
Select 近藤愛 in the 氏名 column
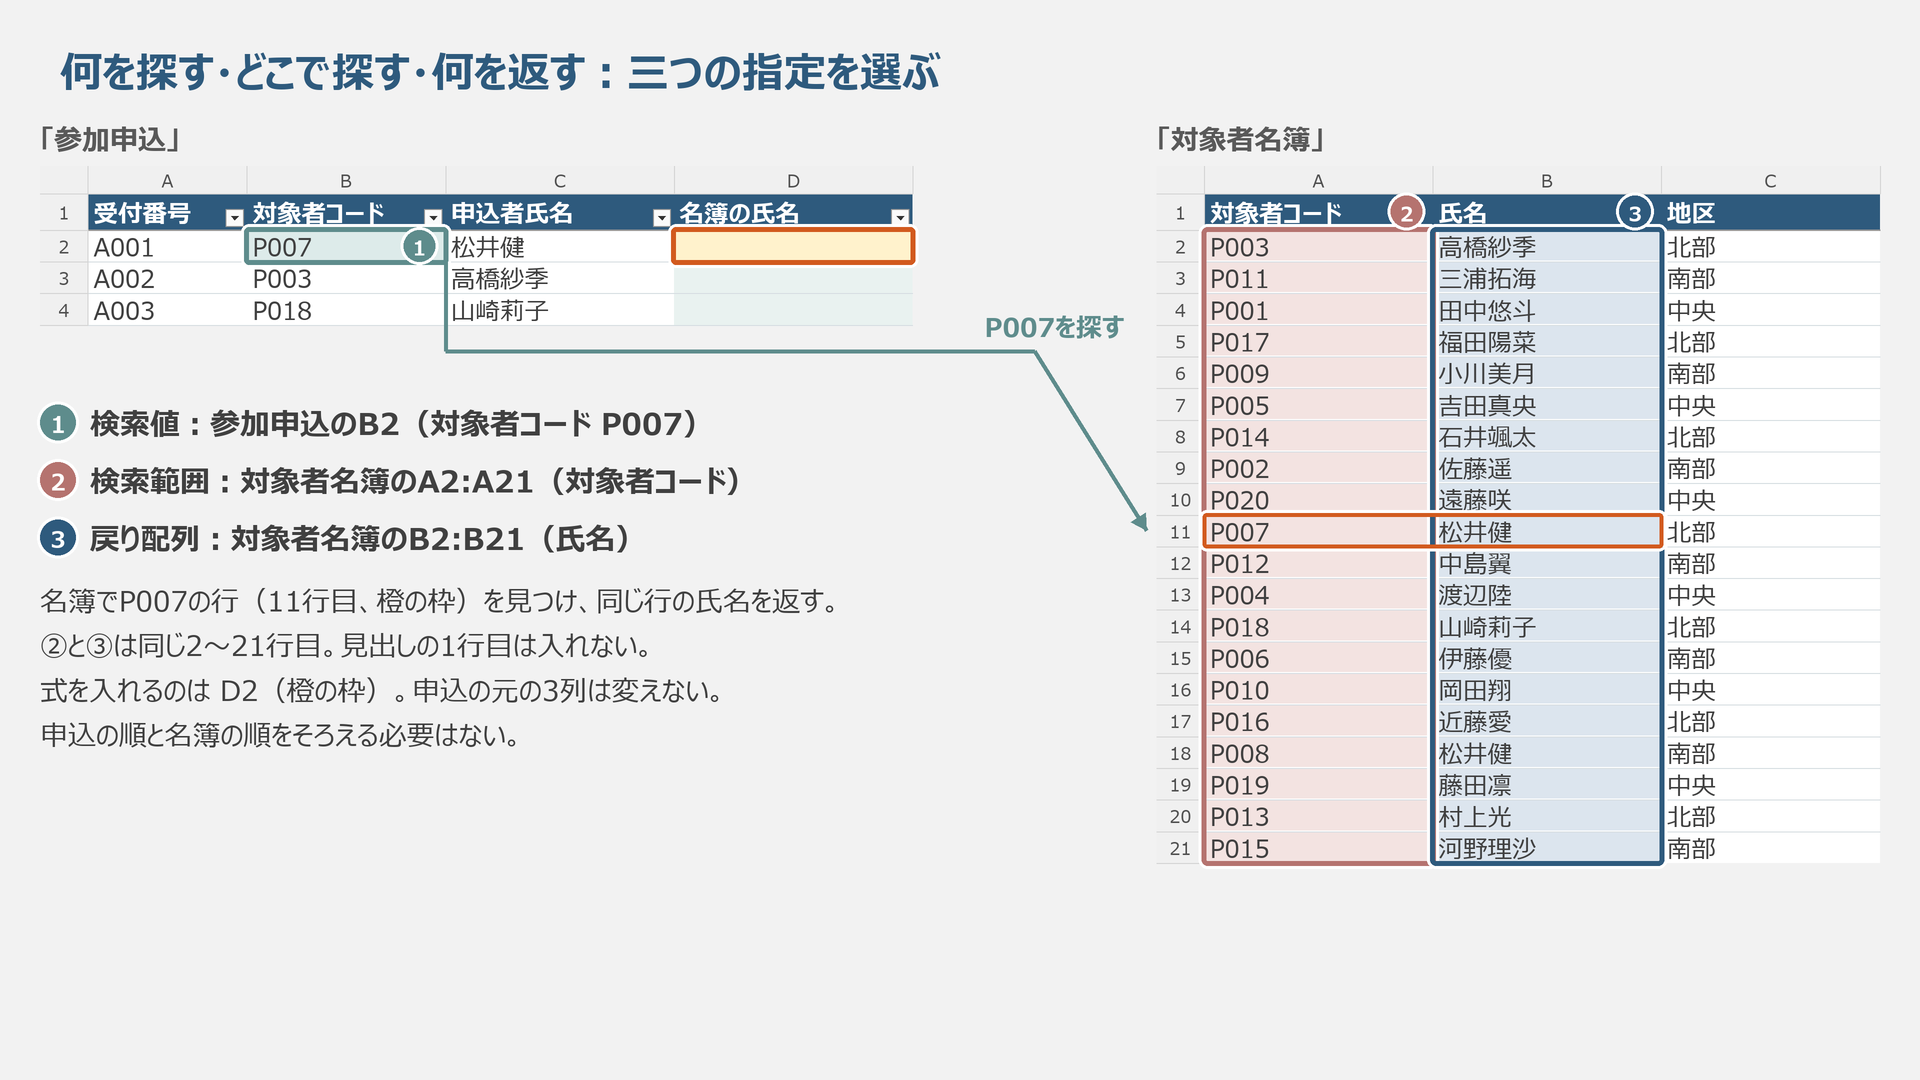1546,722
